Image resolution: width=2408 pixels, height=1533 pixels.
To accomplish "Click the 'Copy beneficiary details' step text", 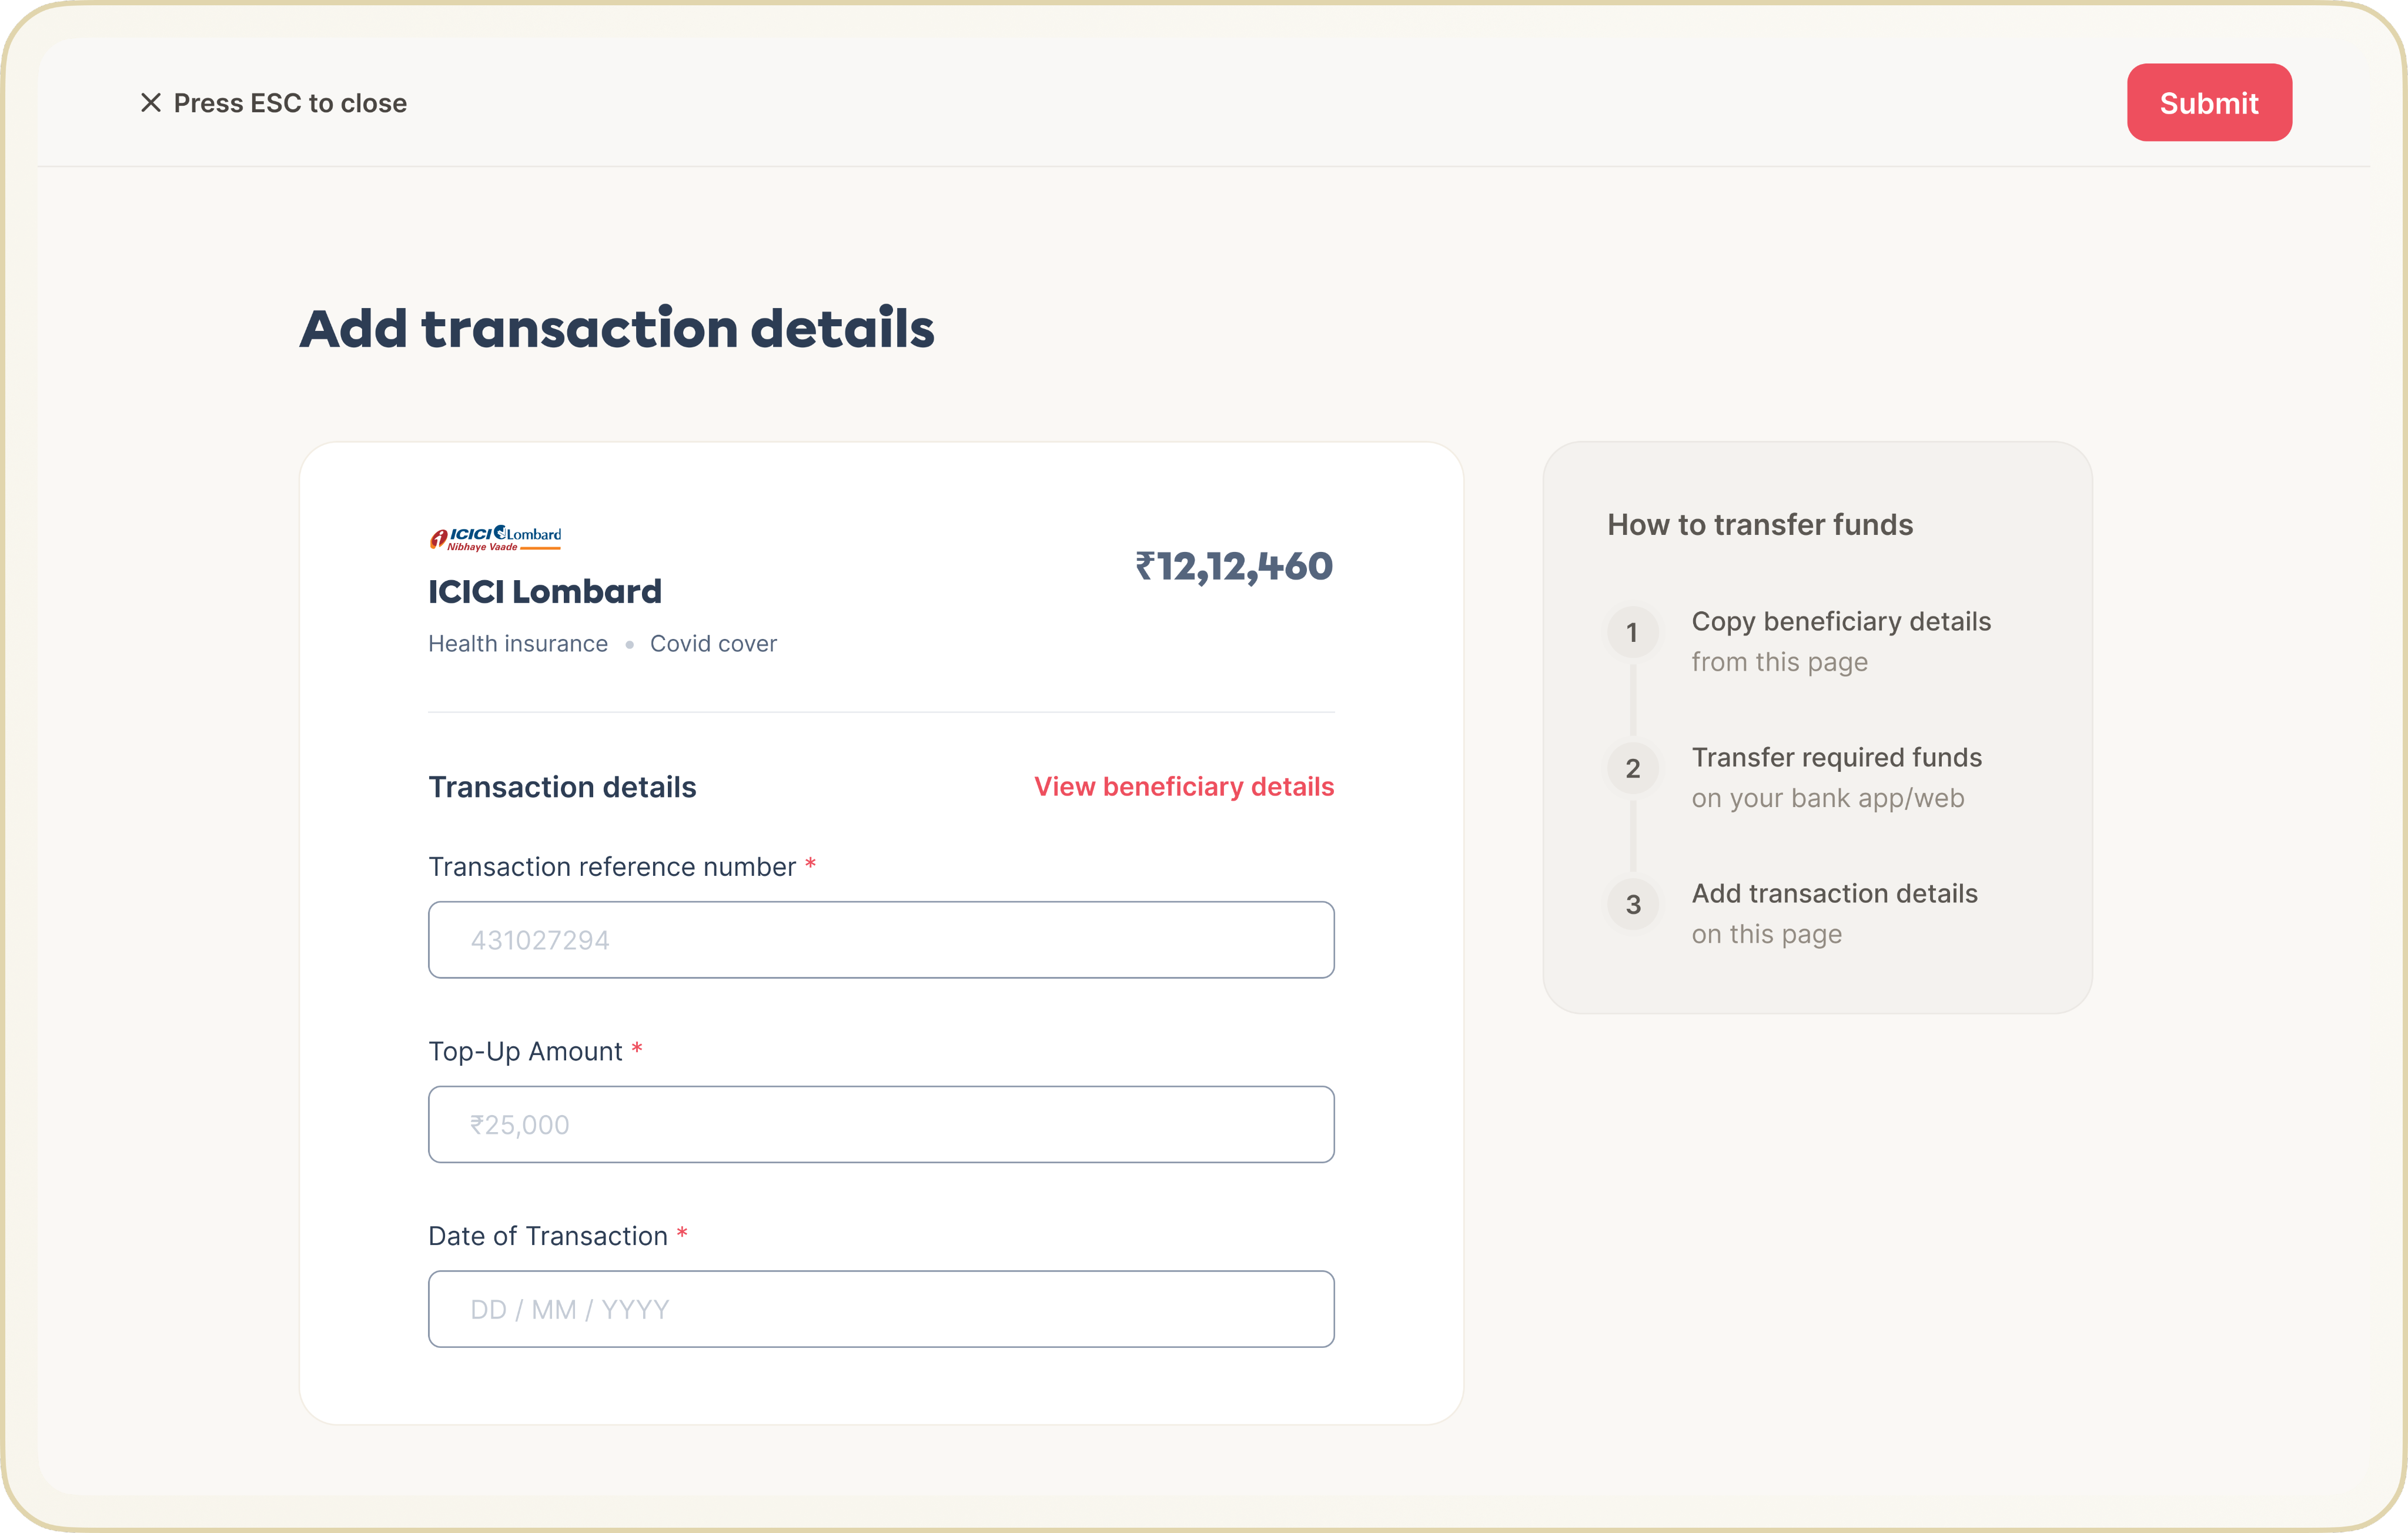I will click(1840, 622).
